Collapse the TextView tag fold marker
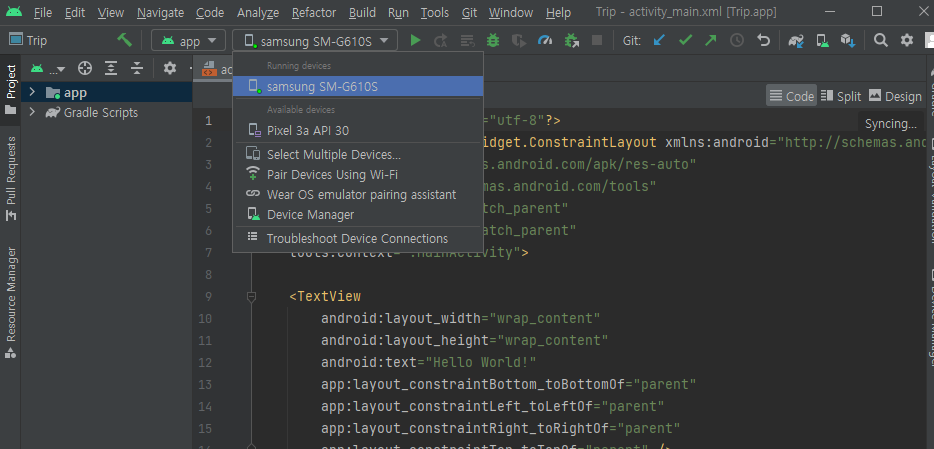 pos(251,296)
